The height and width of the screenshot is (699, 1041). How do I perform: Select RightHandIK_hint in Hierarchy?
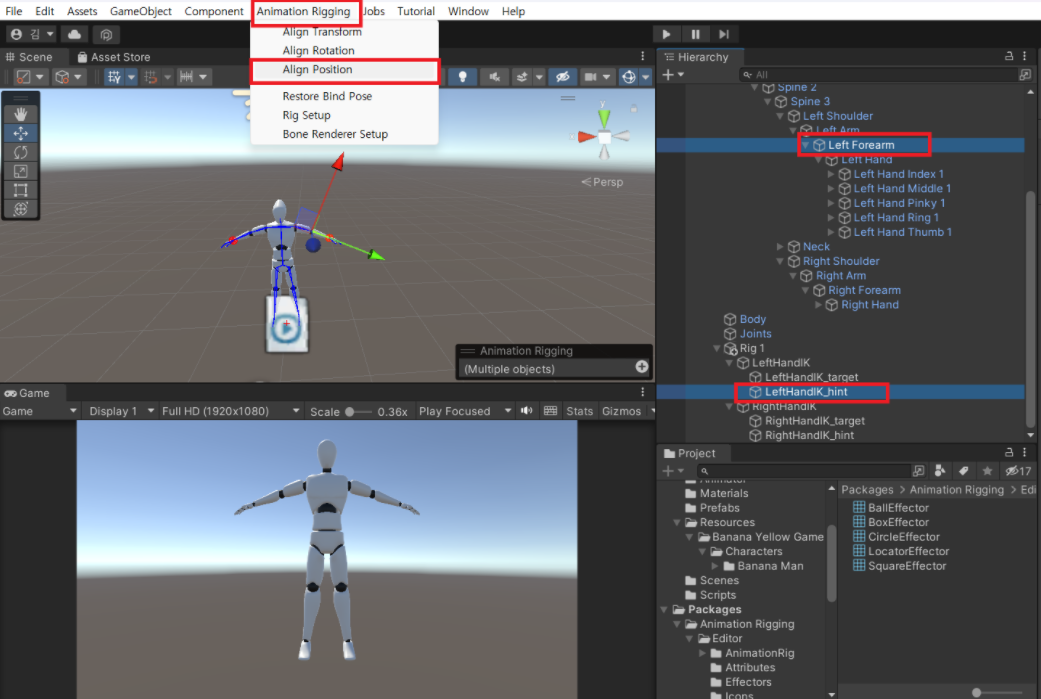point(809,435)
